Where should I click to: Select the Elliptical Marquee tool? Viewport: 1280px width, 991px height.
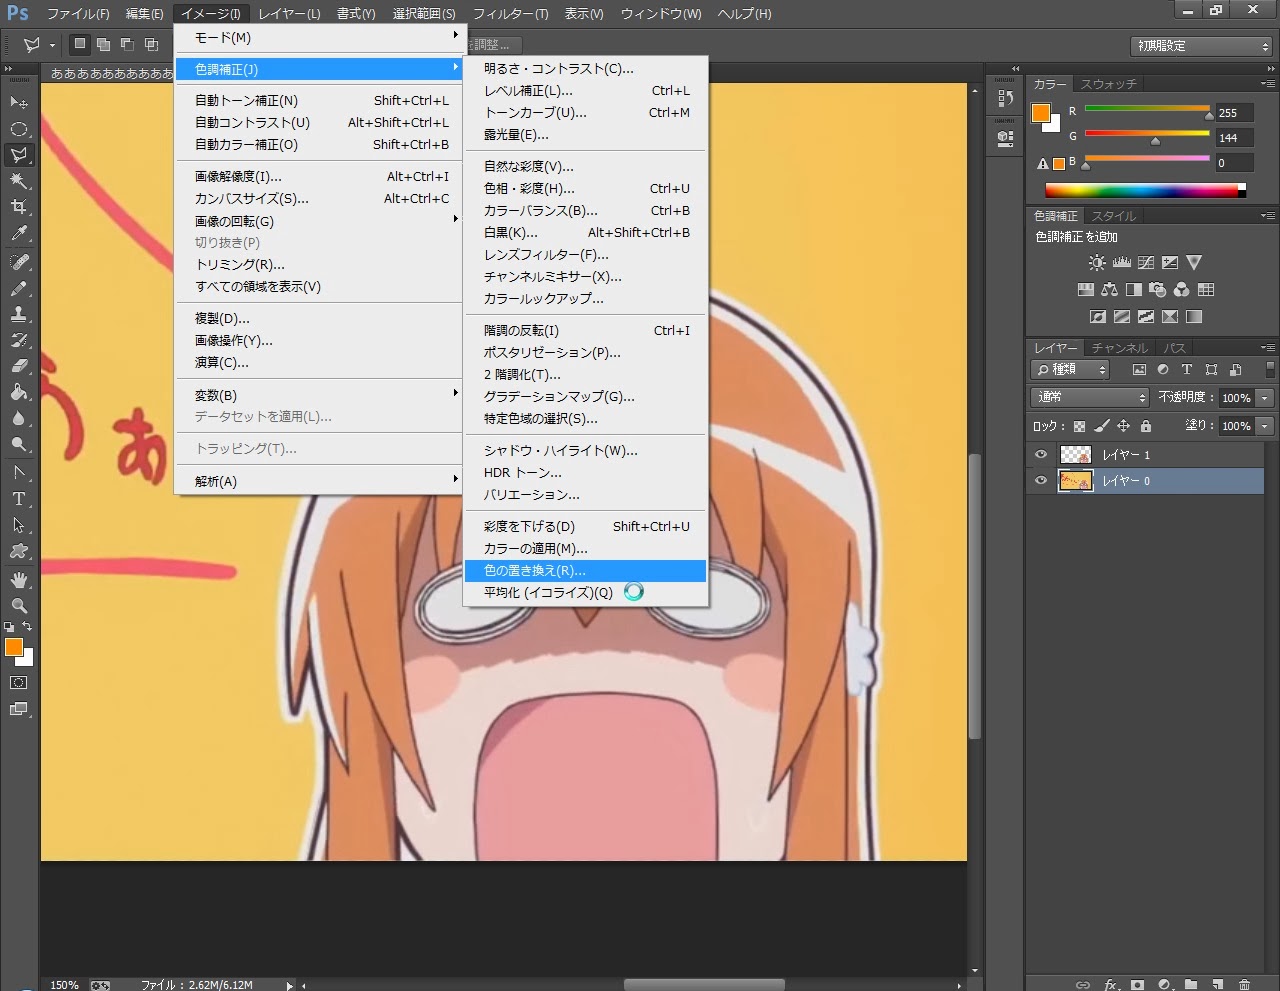[x=19, y=128]
